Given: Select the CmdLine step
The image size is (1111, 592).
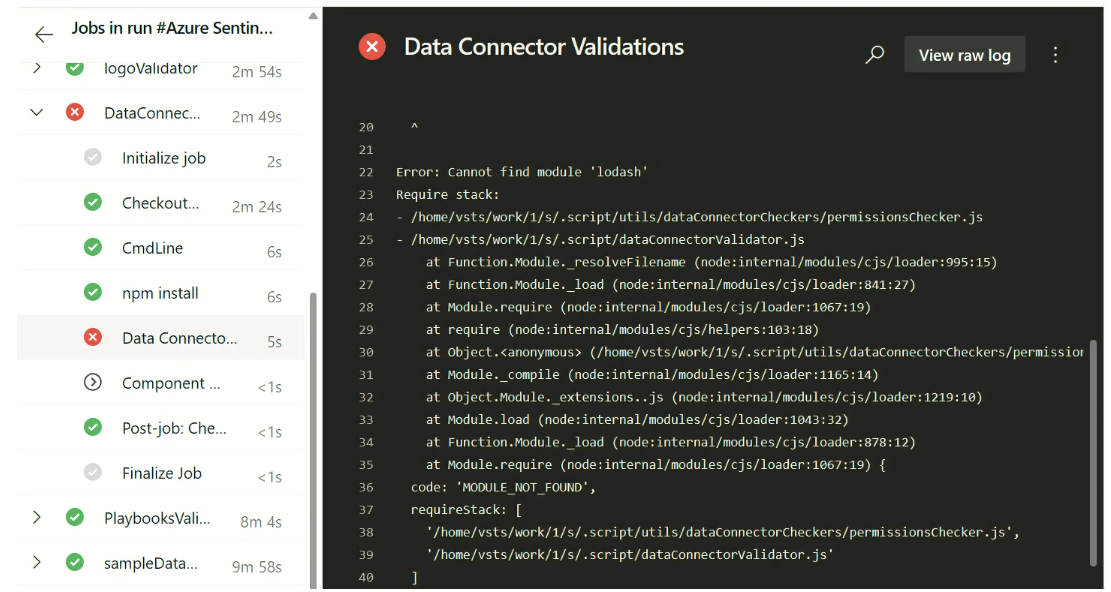Looking at the screenshot, I should click(x=161, y=248).
